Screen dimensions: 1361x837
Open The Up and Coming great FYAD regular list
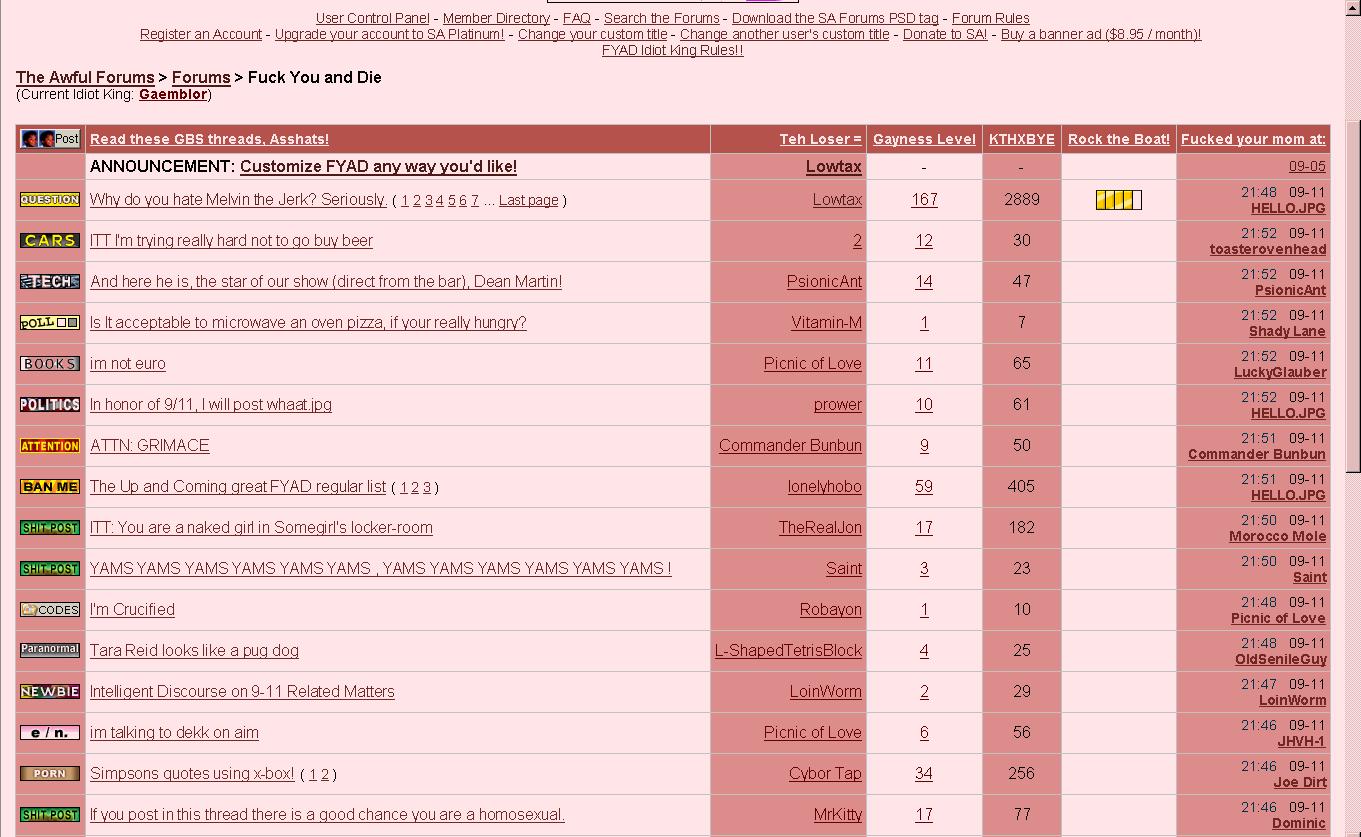(238, 487)
